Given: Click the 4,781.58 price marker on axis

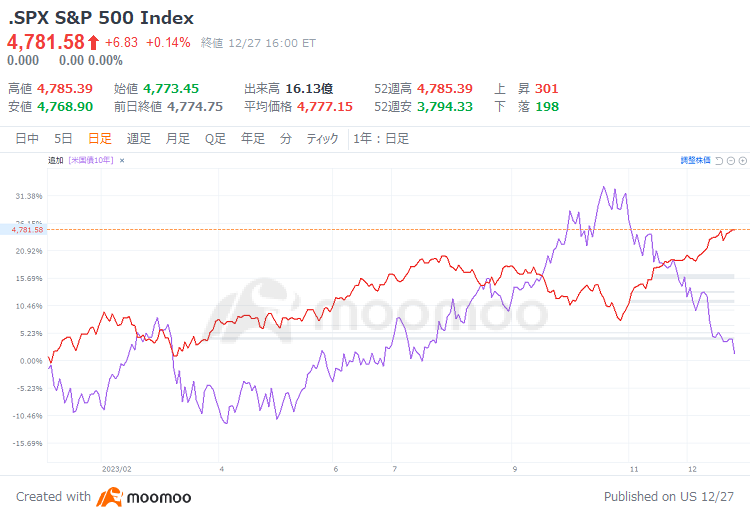Looking at the screenshot, I should point(27,230).
